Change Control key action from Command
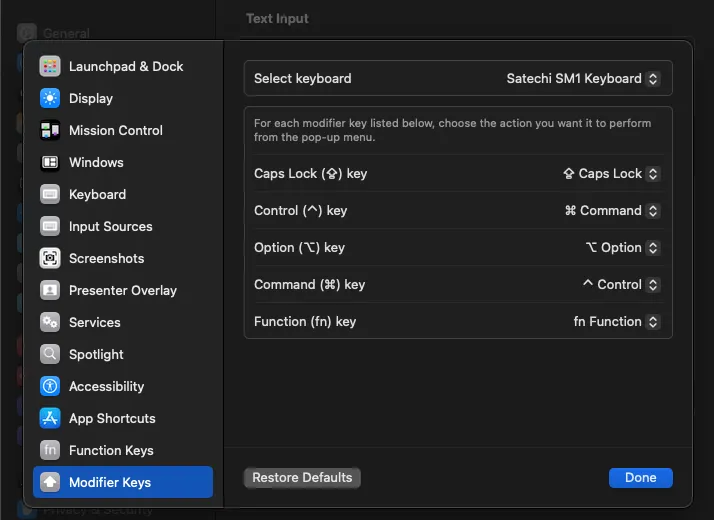This screenshot has width=714, height=520. click(x=612, y=210)
